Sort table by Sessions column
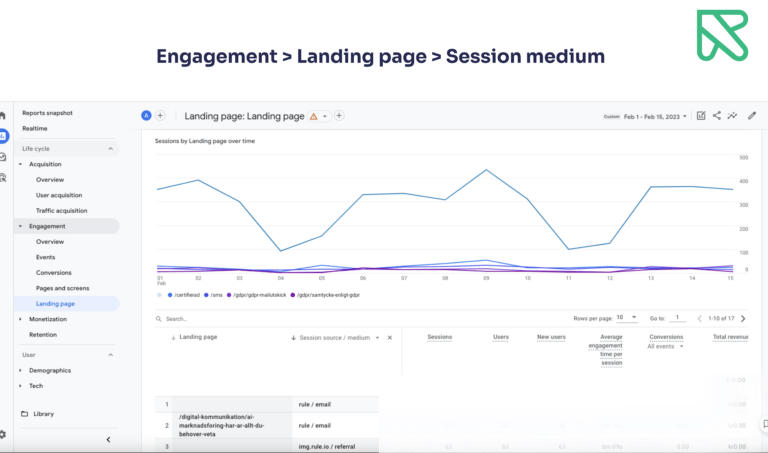The height and width of the screenshot is (453, 768). tap(439, 337)
